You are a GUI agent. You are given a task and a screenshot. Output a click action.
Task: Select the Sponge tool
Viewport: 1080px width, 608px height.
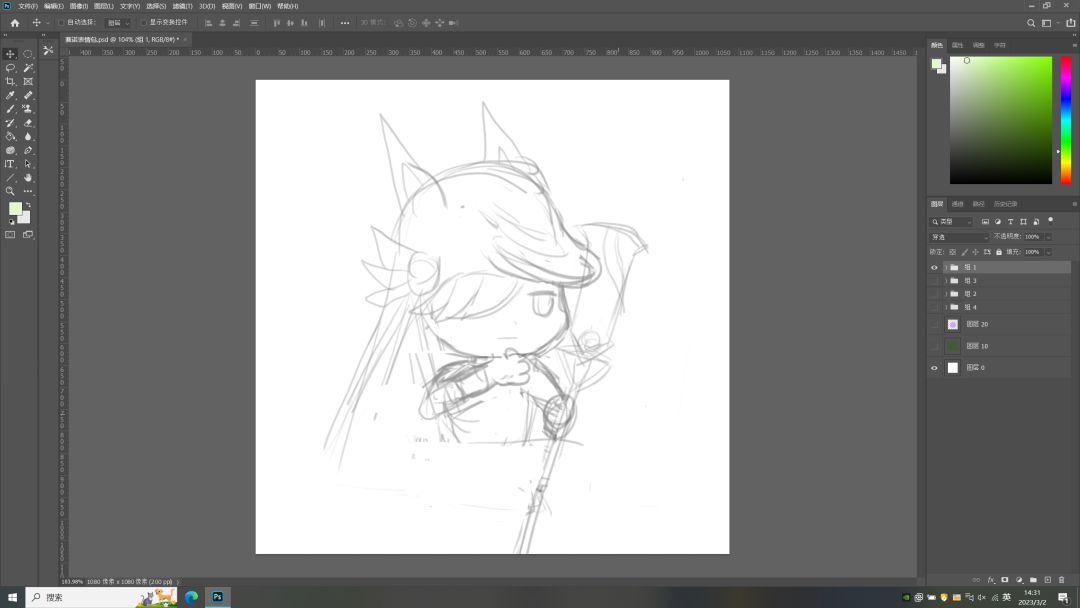click(10, 150)
